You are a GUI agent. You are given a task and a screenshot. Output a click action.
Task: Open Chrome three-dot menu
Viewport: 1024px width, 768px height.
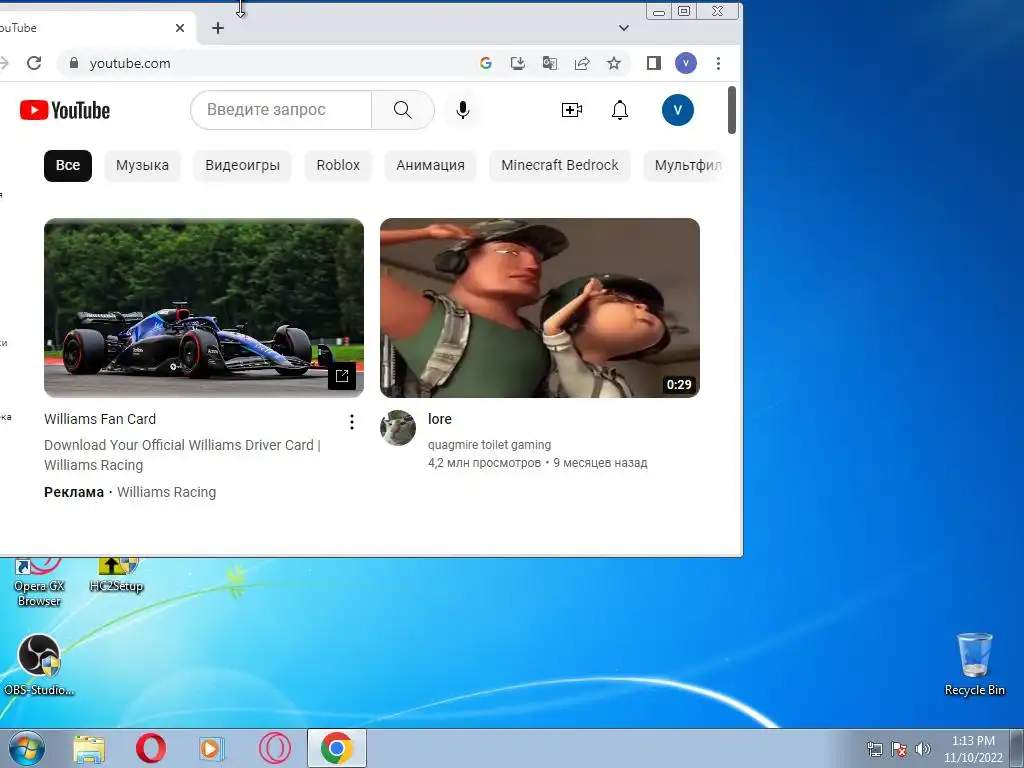pyautogui.click(x=718, y=63)
